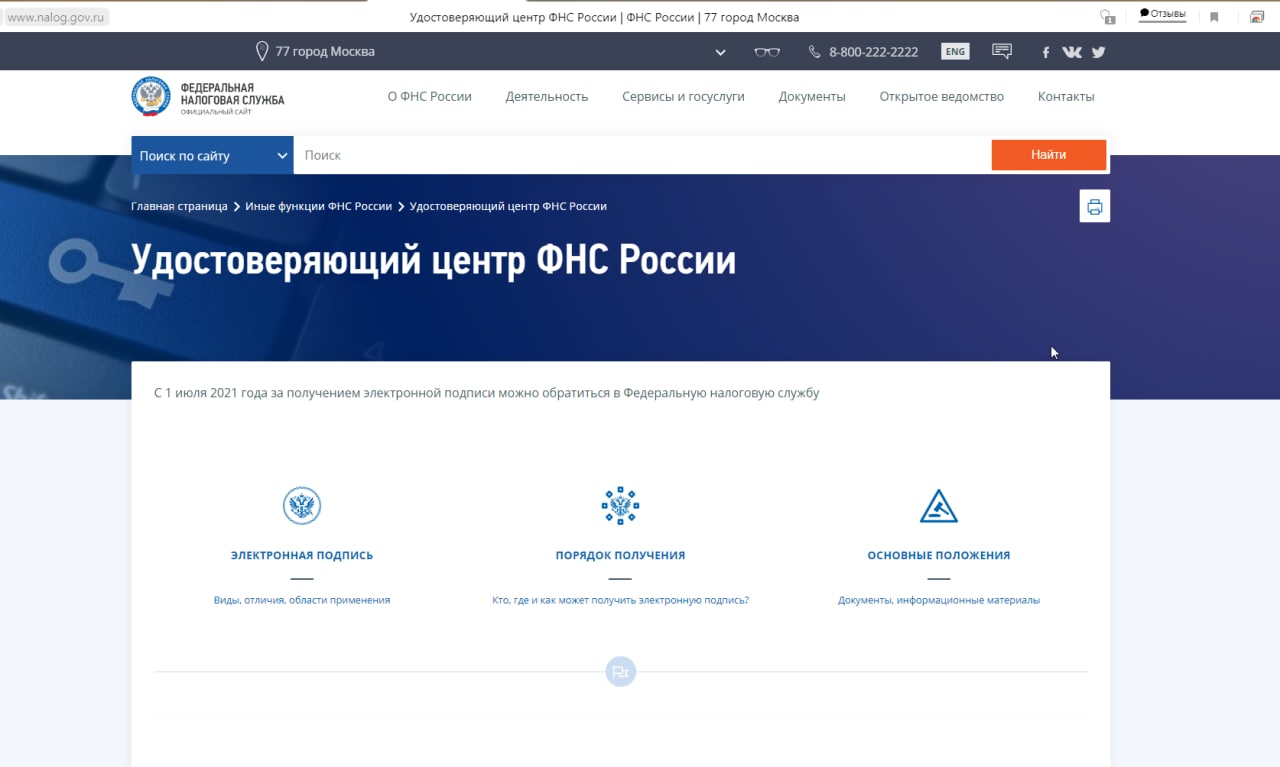Click the print page icon
Image resolution: width=1280 pixels, height=767 pixels.
click(x=1094, y=207)
